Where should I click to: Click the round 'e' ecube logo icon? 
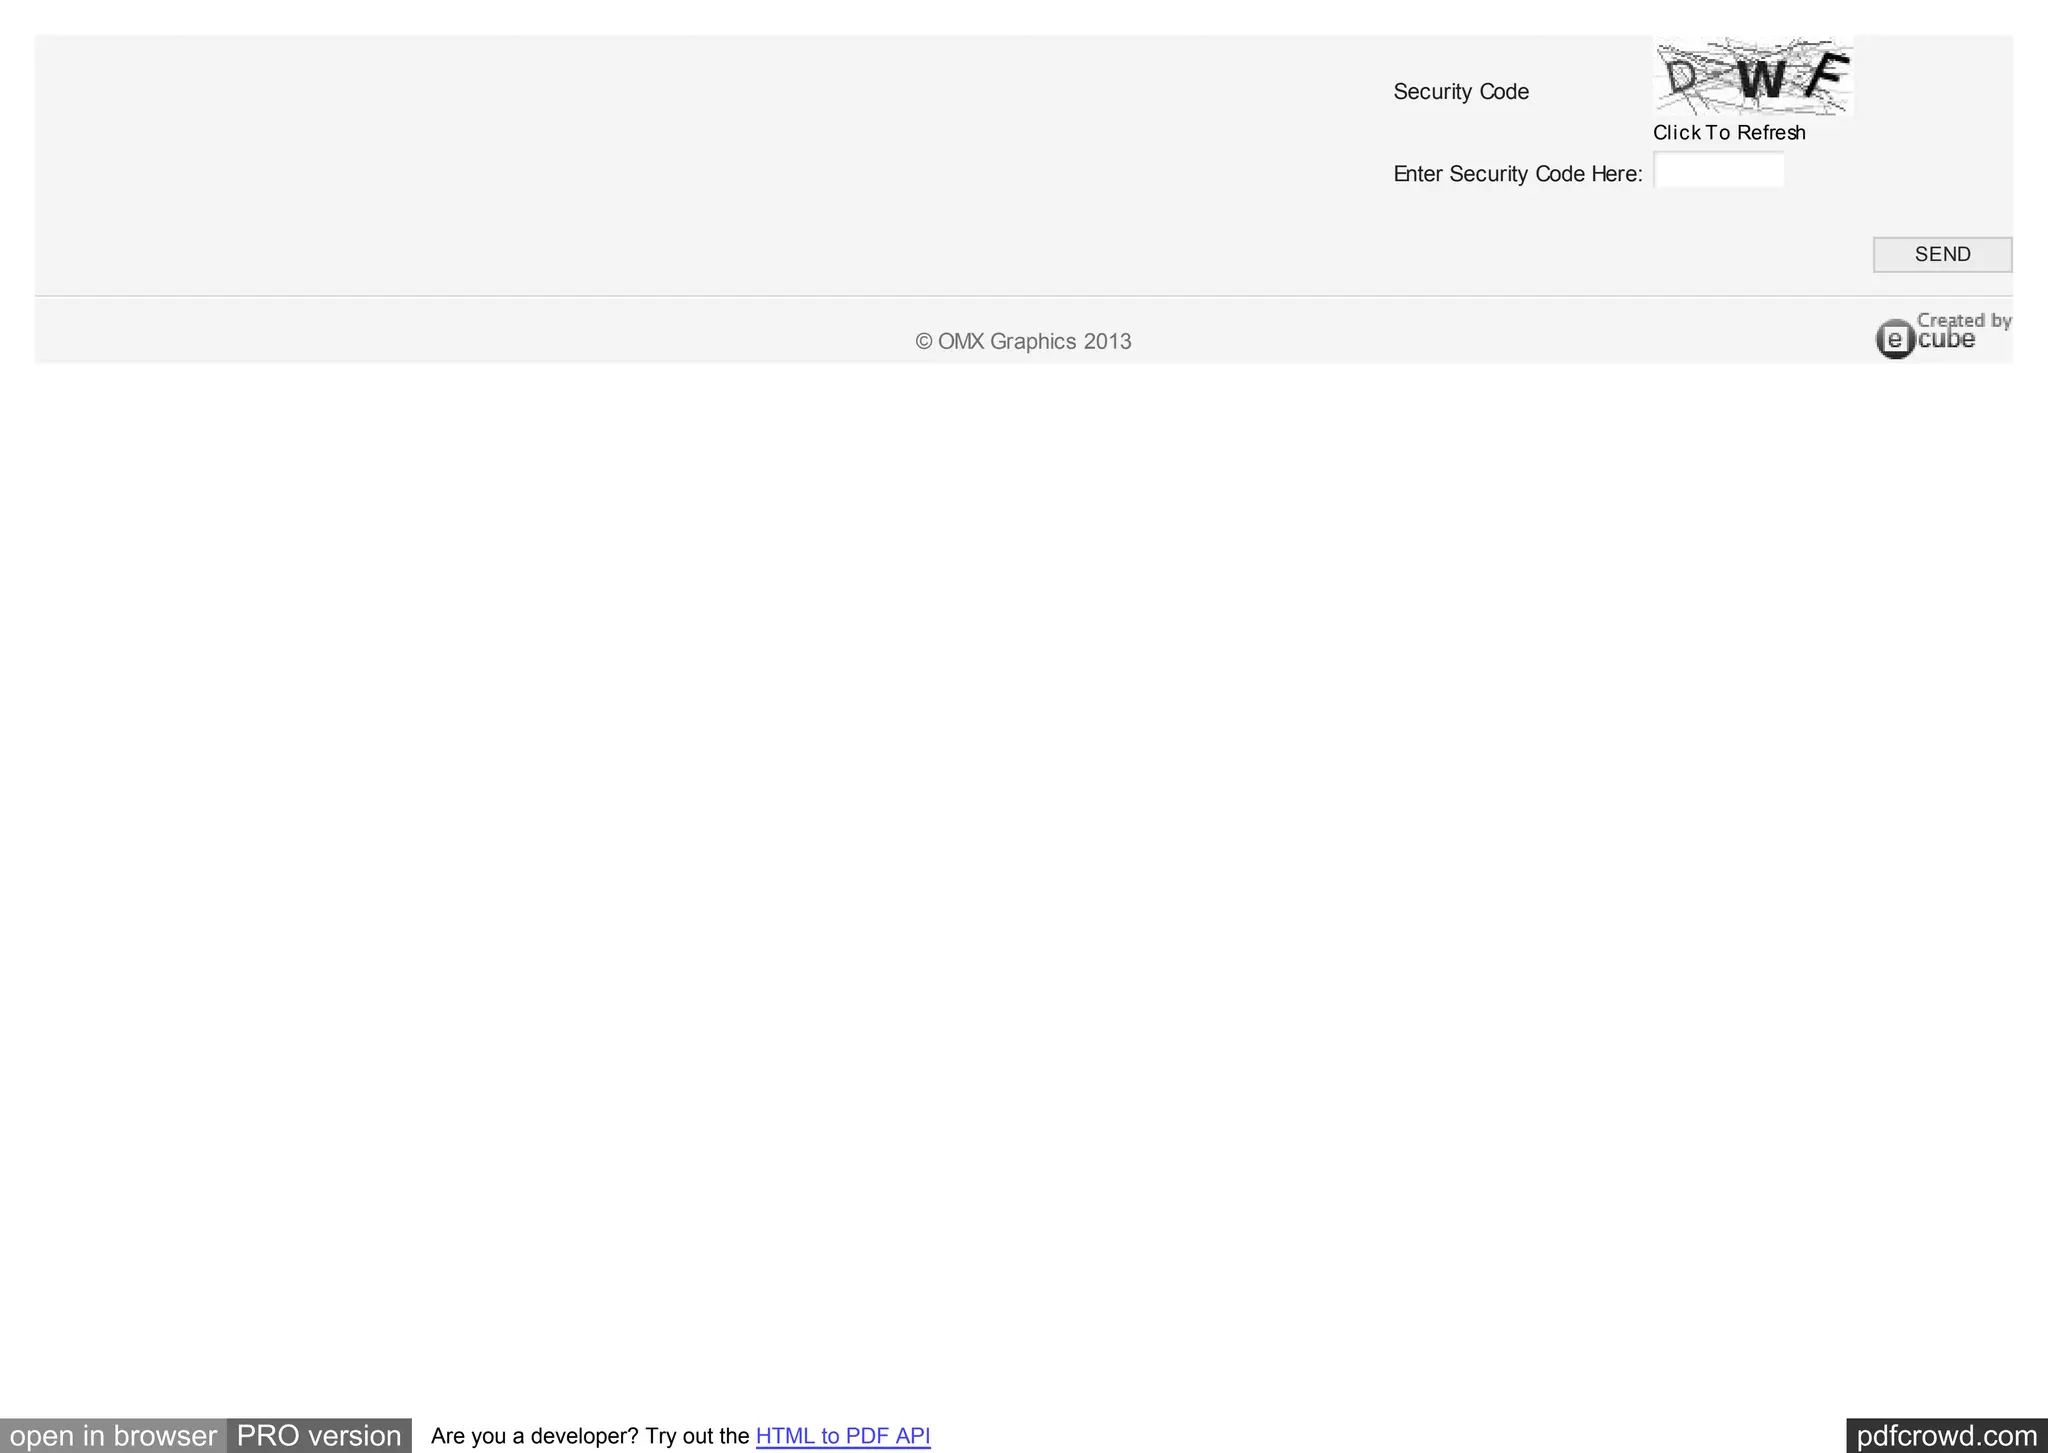point(1894,339)
